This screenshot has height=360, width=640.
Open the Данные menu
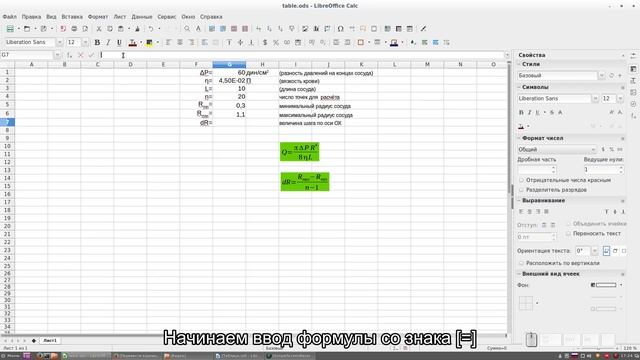(x=142, y=17)
